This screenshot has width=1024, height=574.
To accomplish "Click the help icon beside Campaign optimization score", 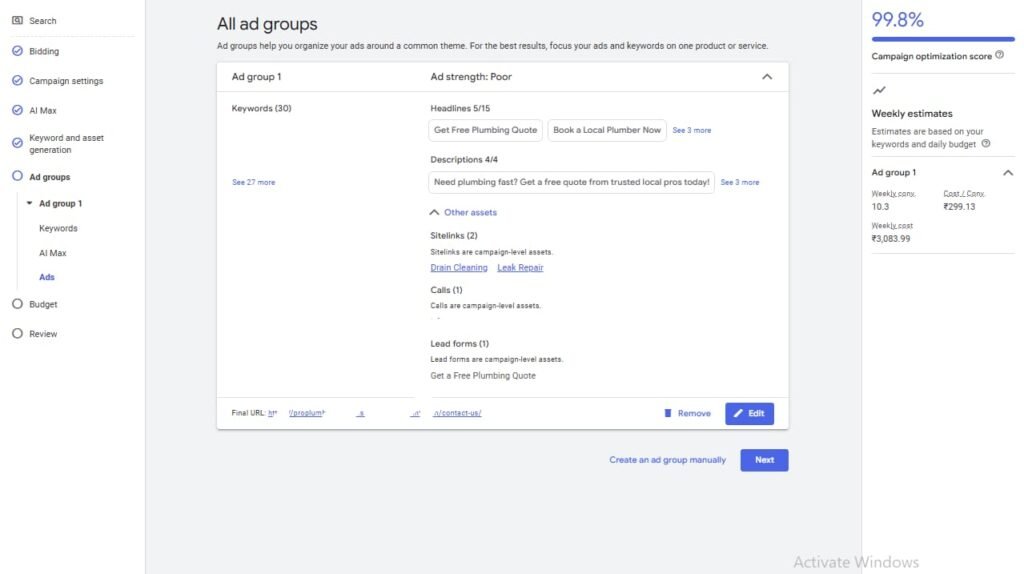I will pos(999,56).
